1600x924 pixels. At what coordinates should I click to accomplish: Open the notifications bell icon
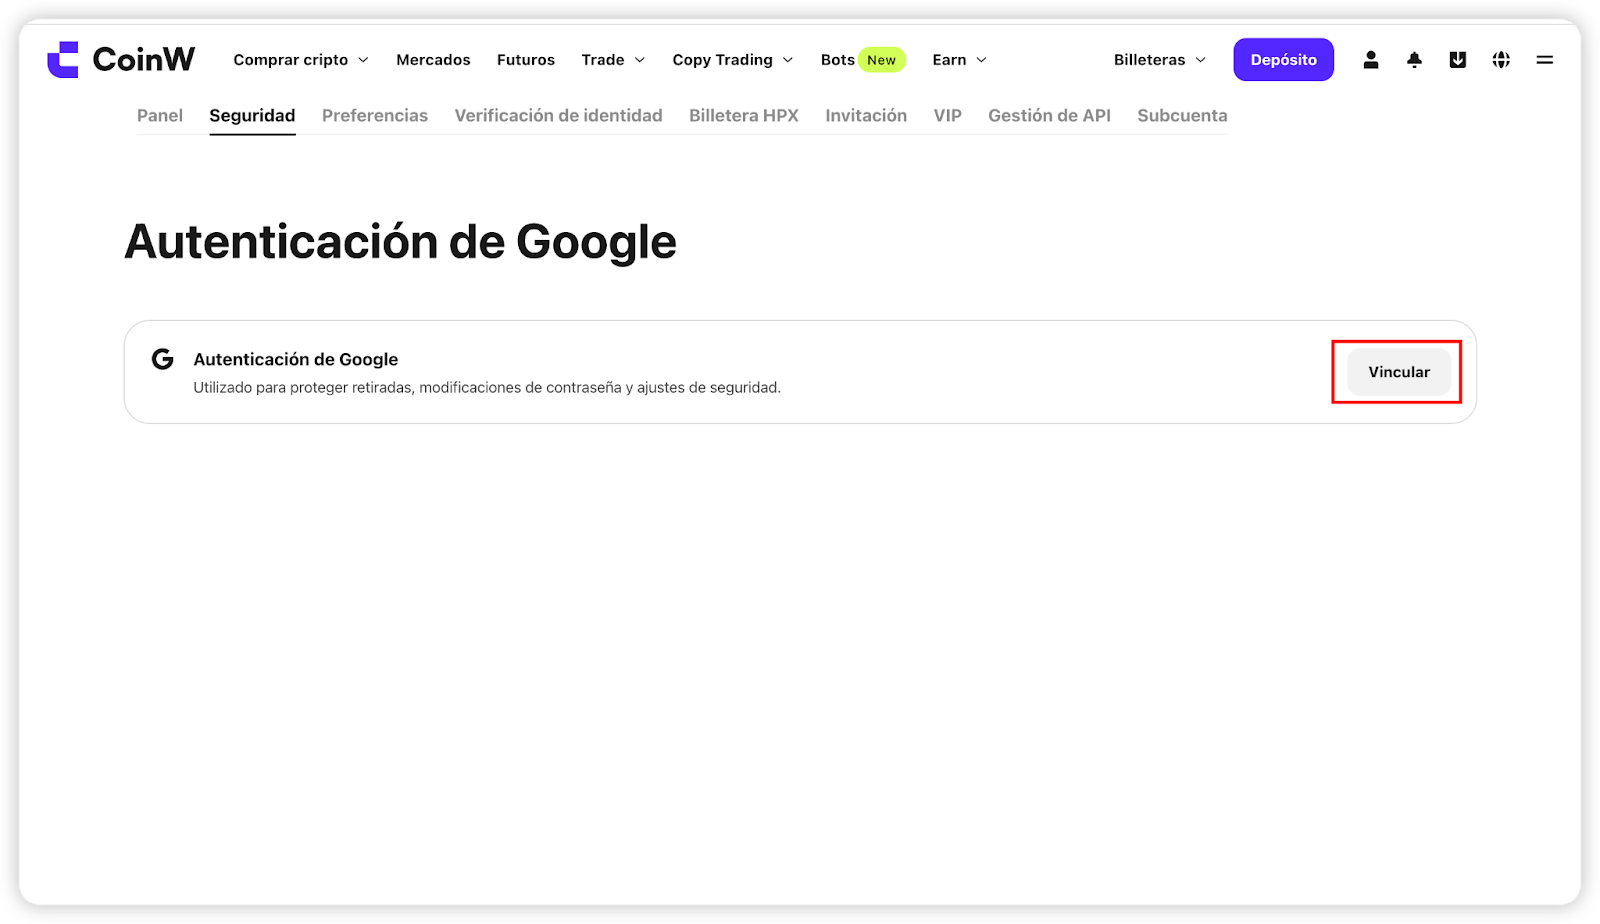pyautogui.click(x=1414, y=60)
